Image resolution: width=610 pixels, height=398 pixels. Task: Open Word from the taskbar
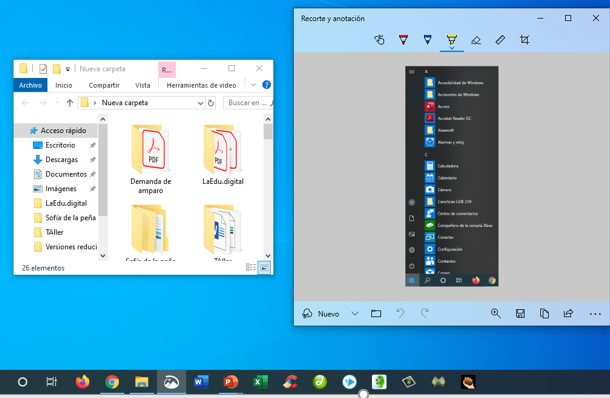click(x=201, y=382)
